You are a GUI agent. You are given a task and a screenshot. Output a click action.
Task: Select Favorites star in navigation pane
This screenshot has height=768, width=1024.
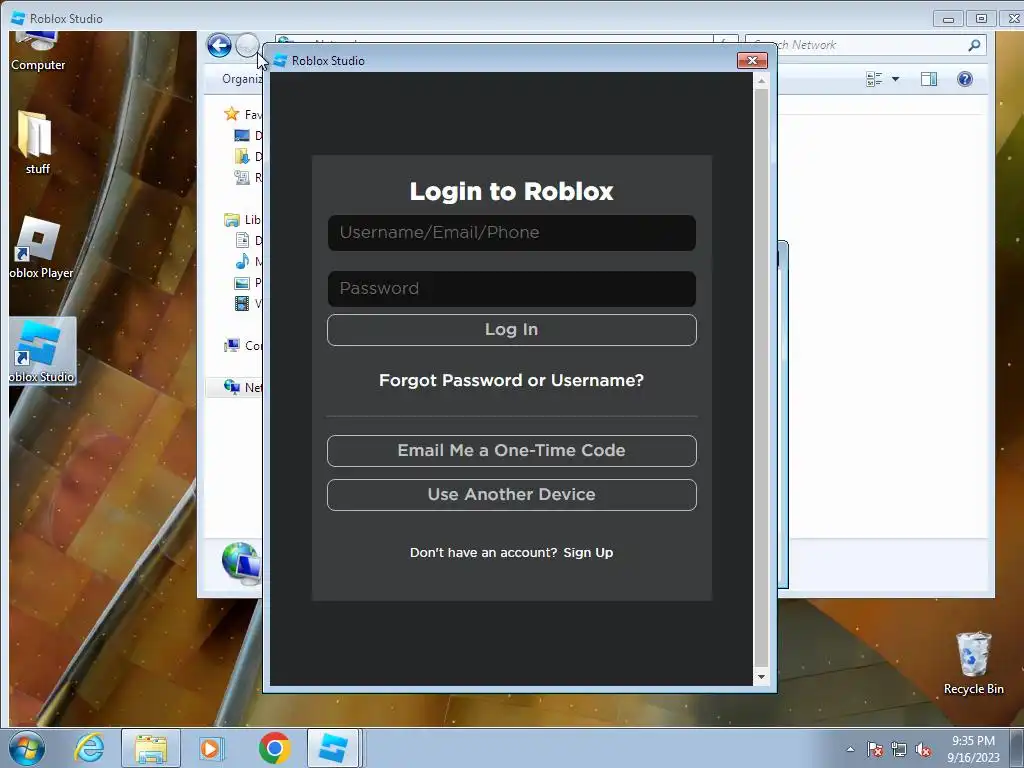[x=231, y=114]
